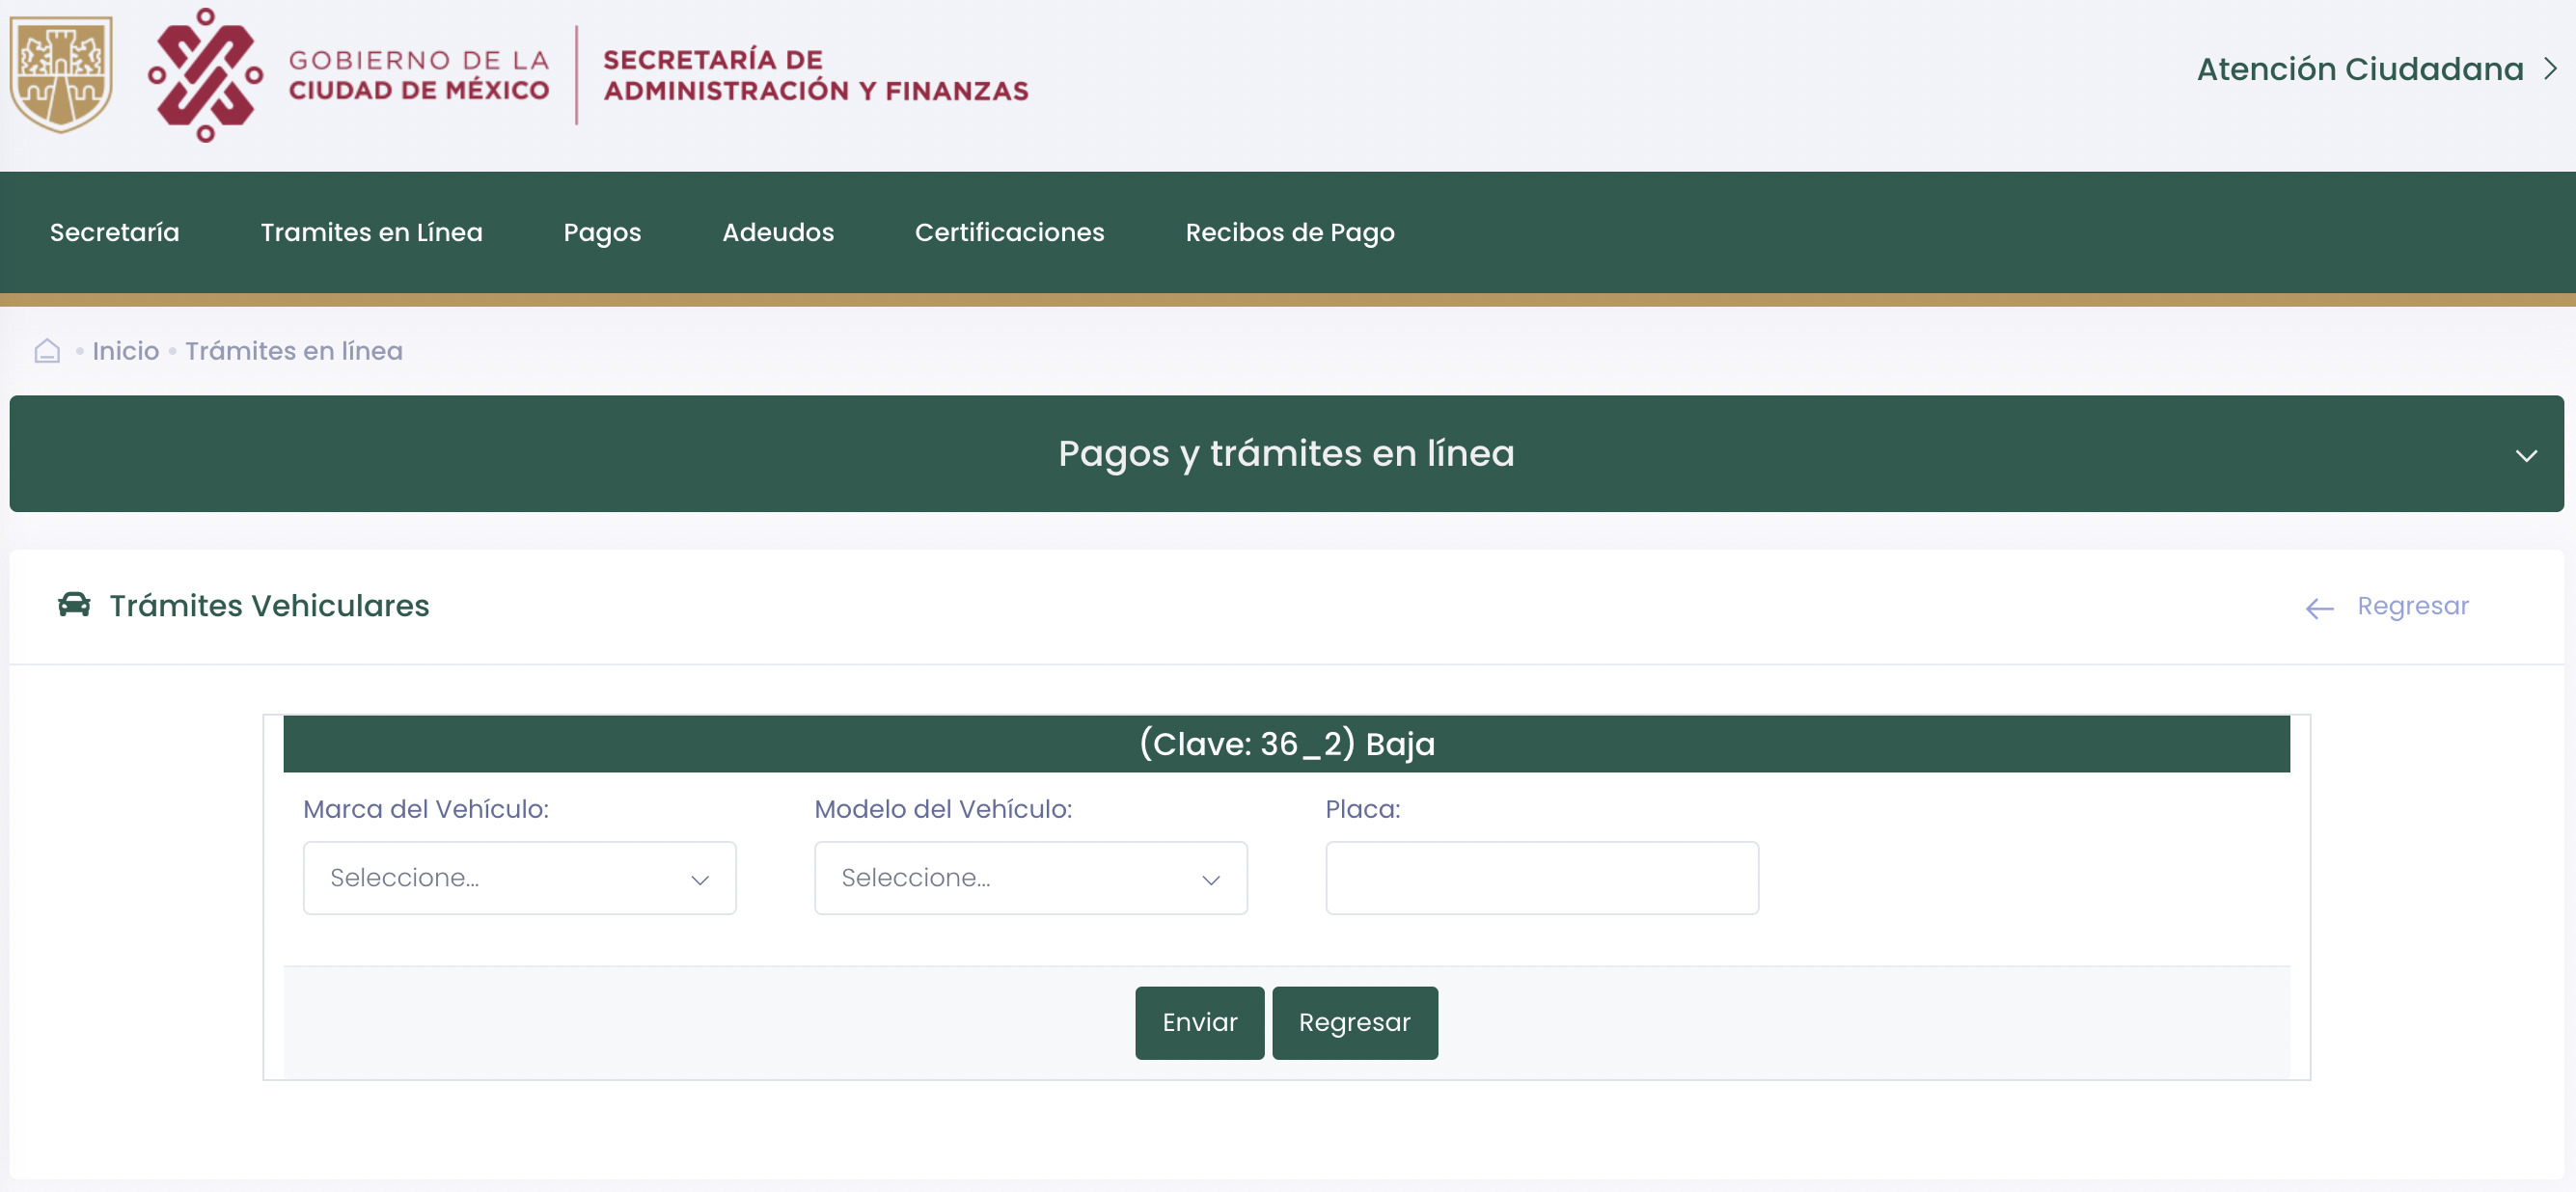Click the home icon in the breadcrumb
Image resolution: width=2576 pixels, height=1192 pixels.
click(47, 351)
